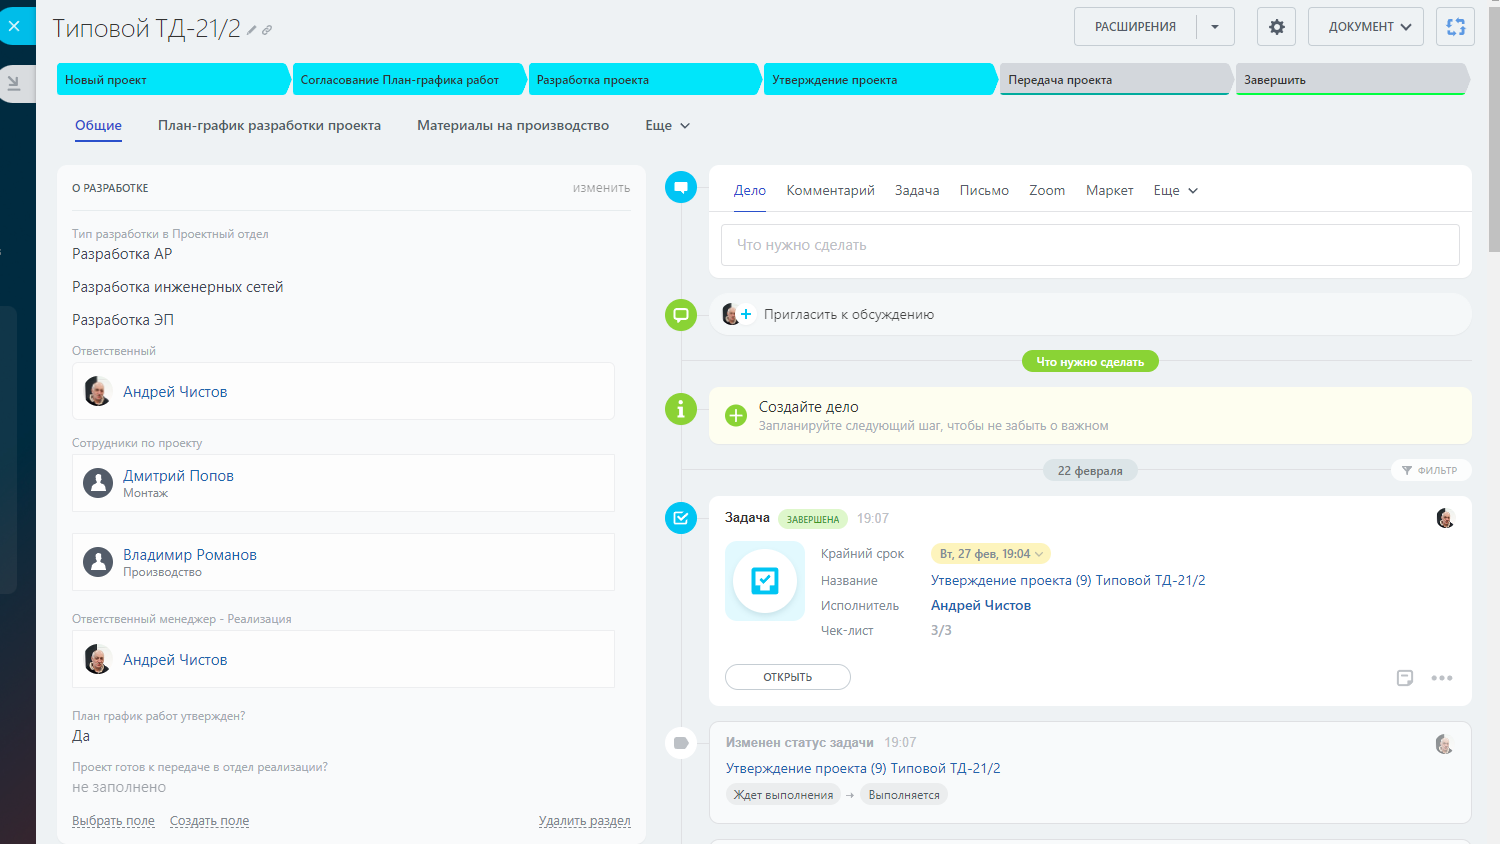
Task: Select the Комментарий tab
Action: tap(830, 190)
